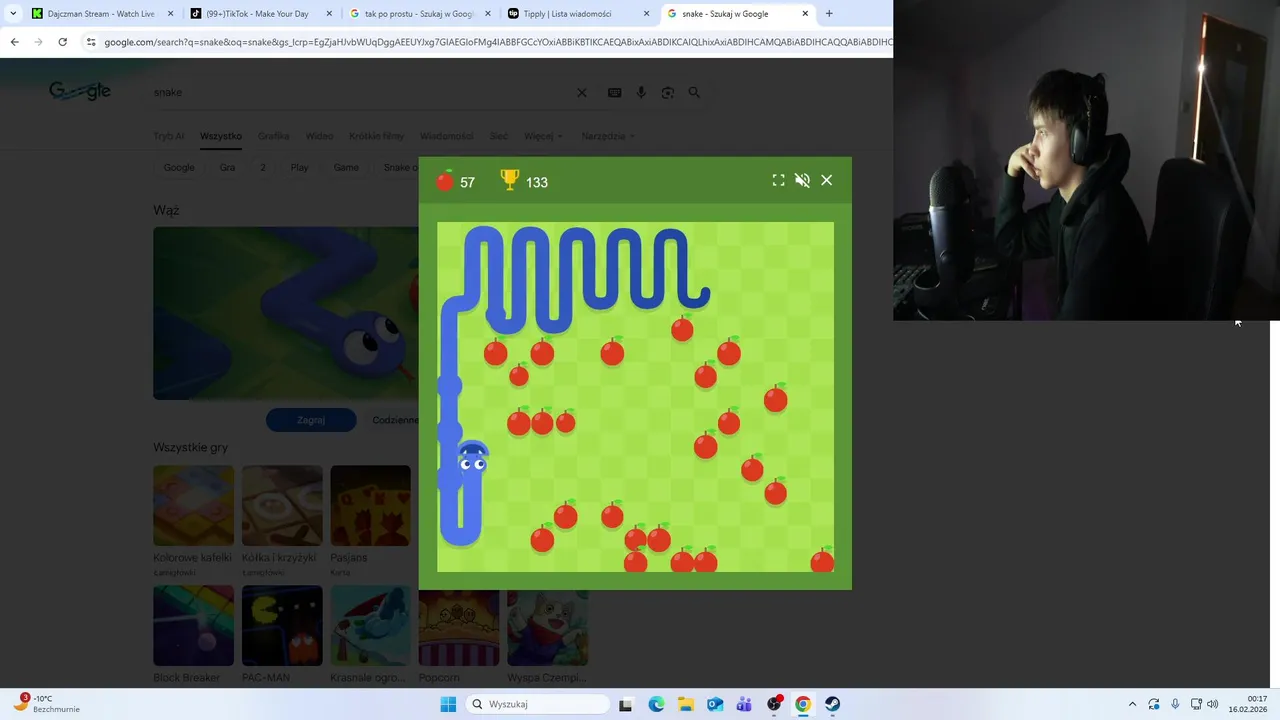Open the on-screen keyboard input tool
Screen dimensions: 1280x720
[x=614, y=92]
